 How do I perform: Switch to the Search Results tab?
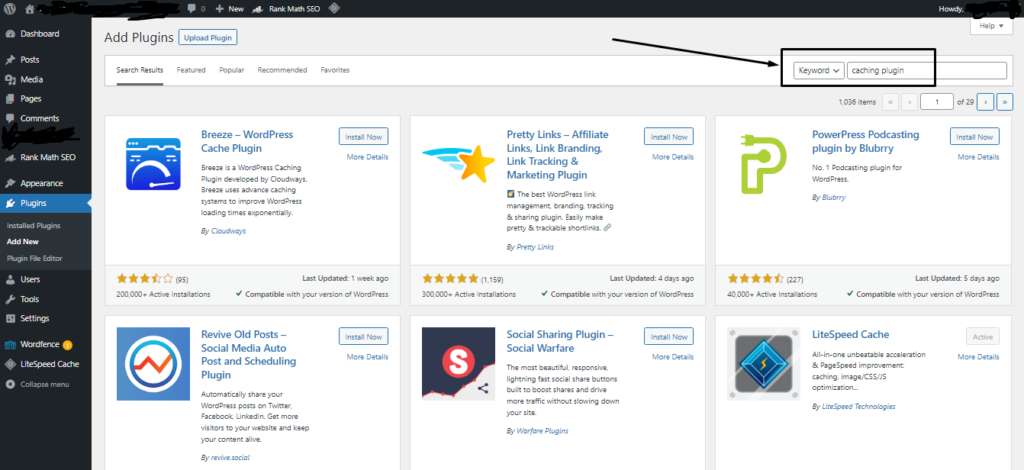(x=140, y=70)
